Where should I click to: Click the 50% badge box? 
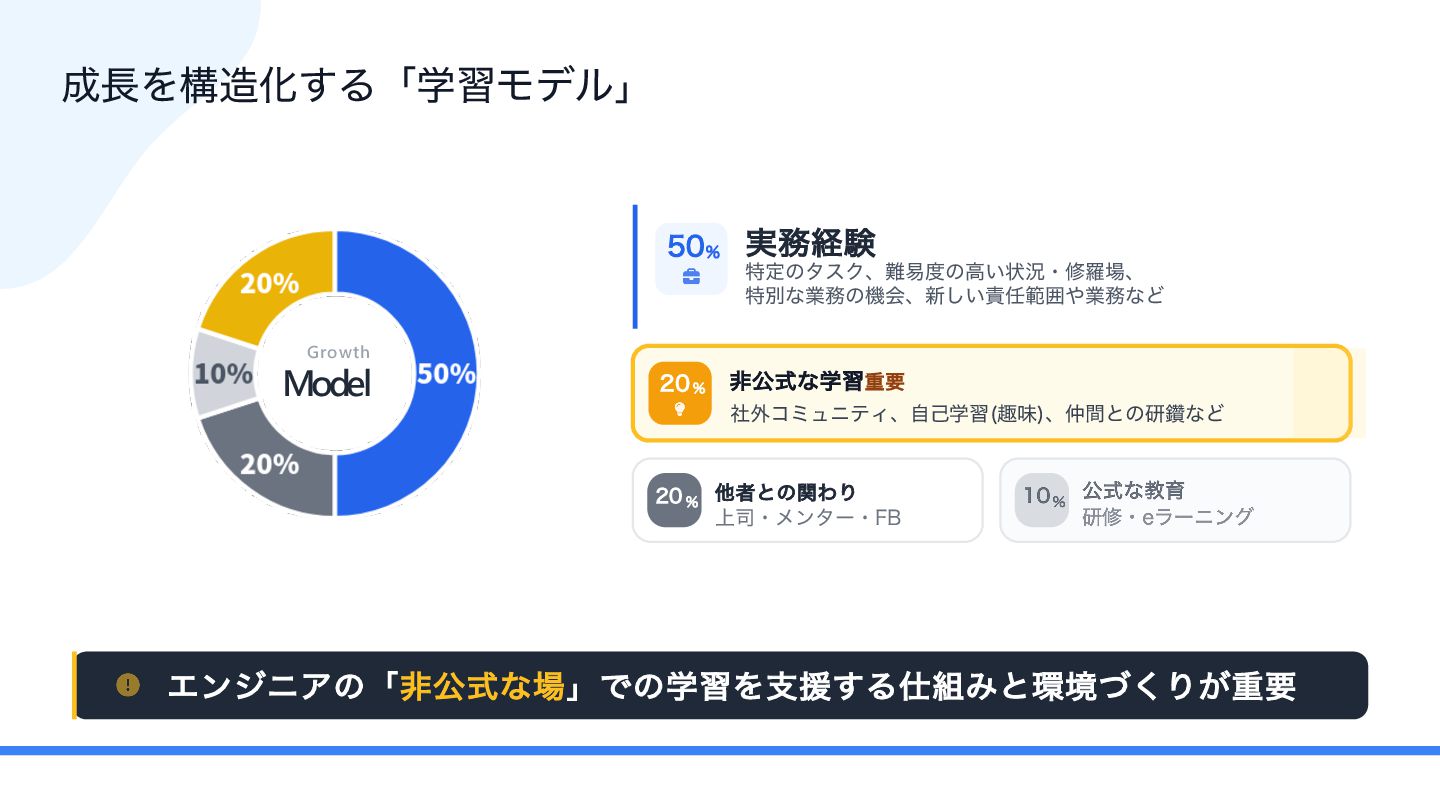691,258
